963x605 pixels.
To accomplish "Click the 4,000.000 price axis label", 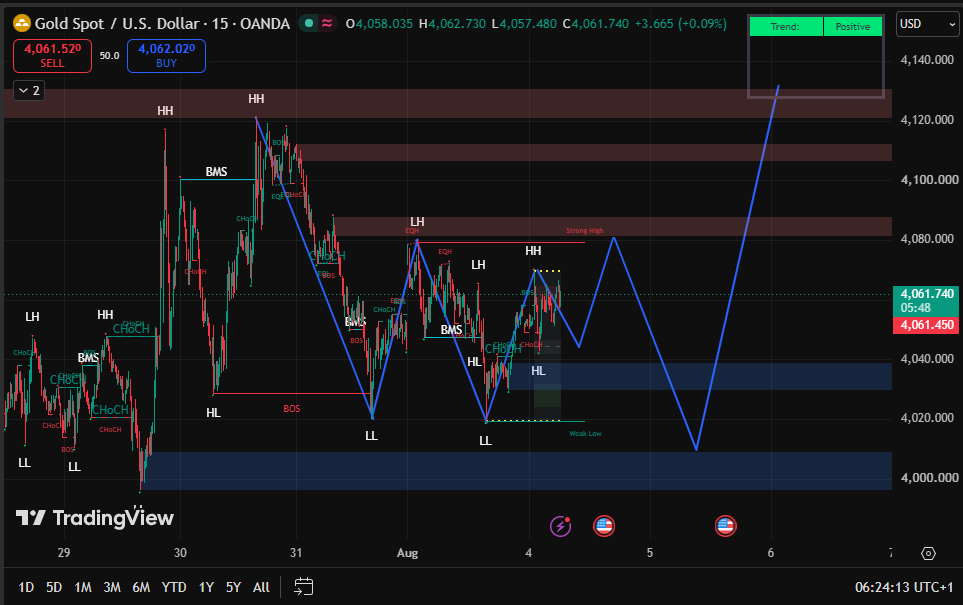I will (929, 477).
